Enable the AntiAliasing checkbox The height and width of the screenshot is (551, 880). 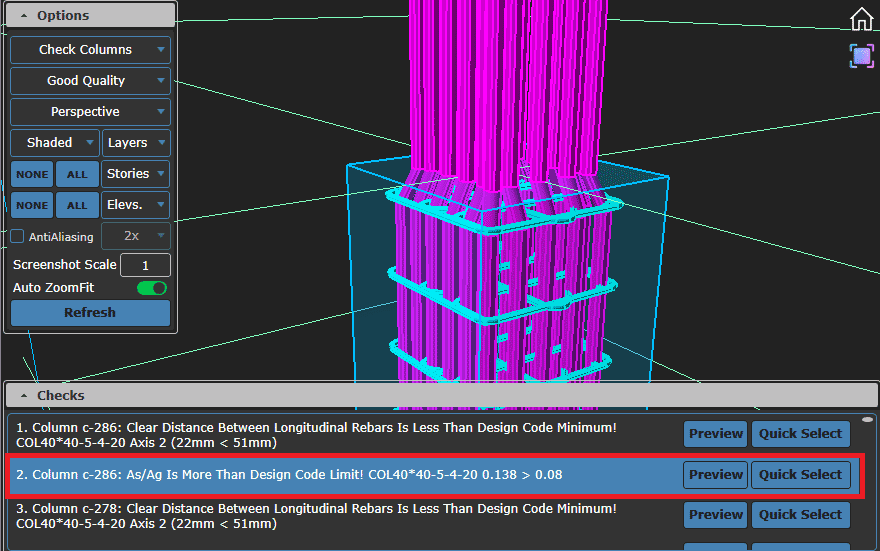coord(18,237)
